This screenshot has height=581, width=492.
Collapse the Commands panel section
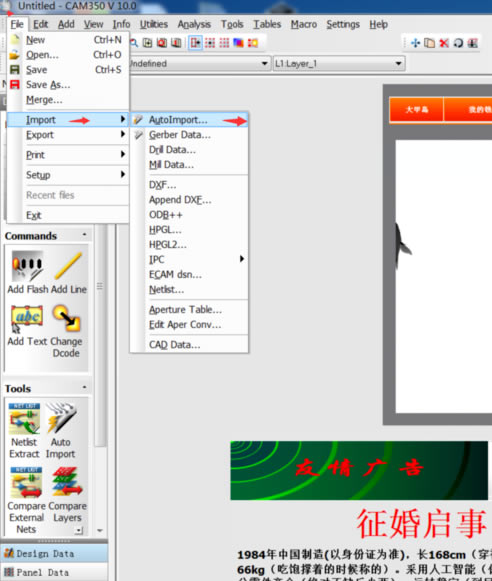(84, 235)
